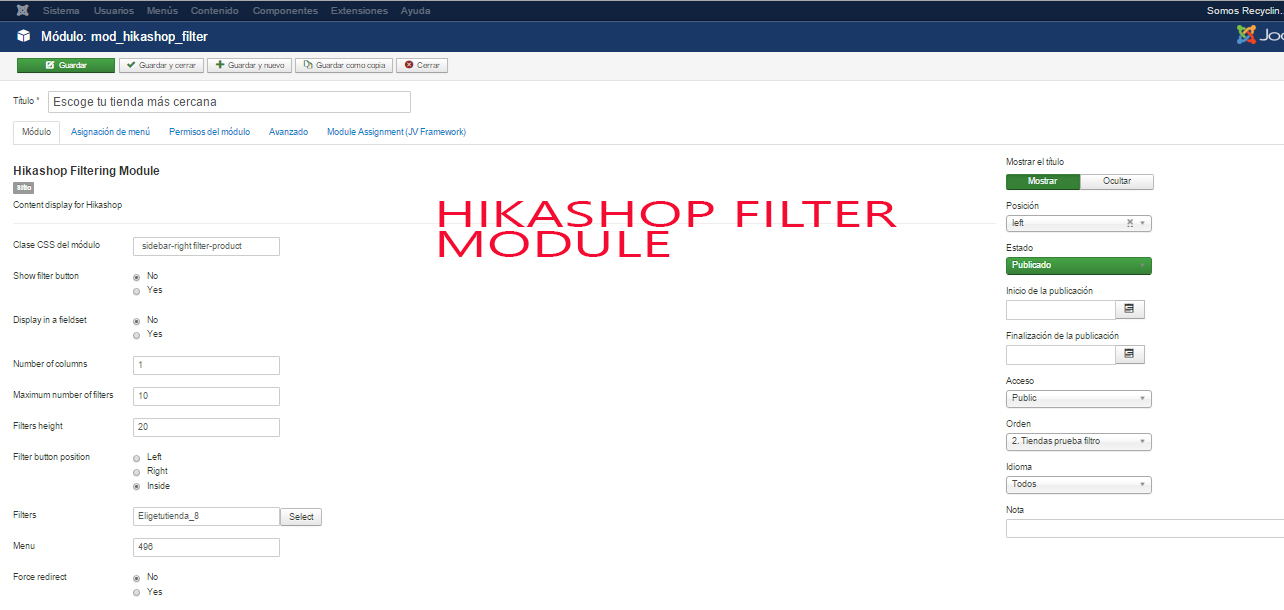Clear the 'left' position with the x icon

[1130, 223]
